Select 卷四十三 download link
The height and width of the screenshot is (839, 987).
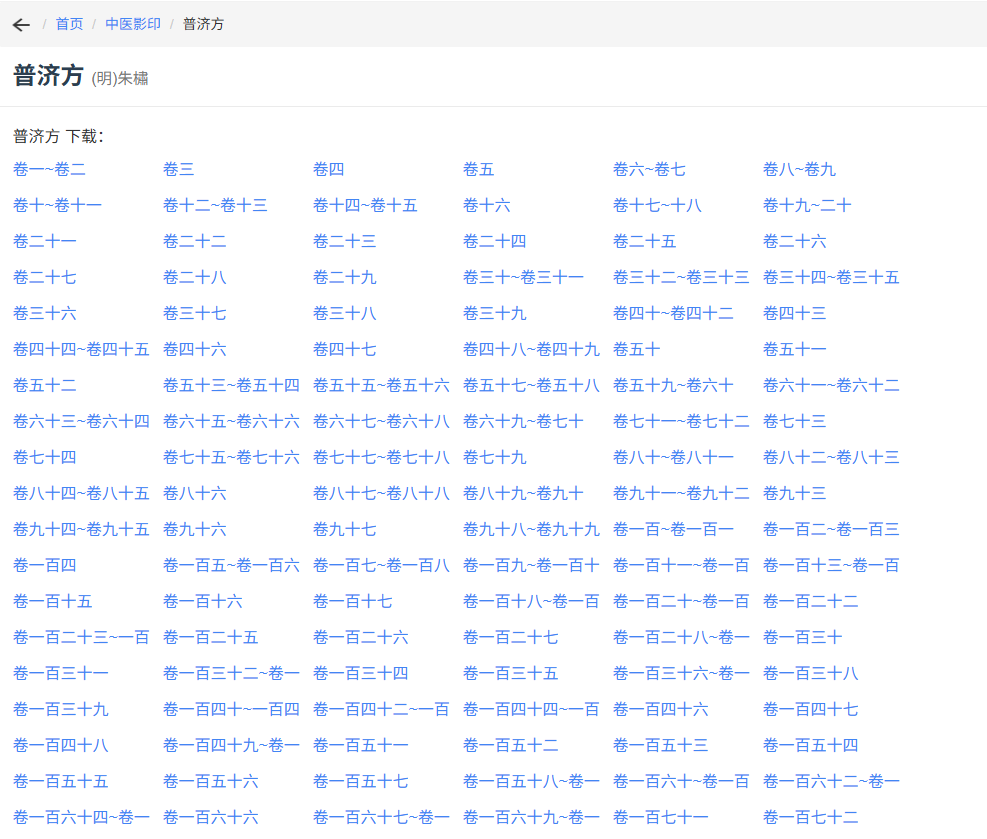pos(794,314)
